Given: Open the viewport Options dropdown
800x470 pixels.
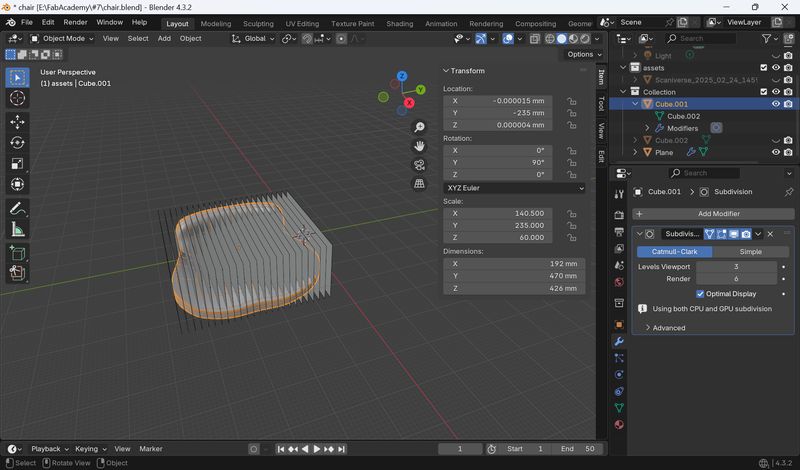Looking at the screenshot, I should pos(584,55).
